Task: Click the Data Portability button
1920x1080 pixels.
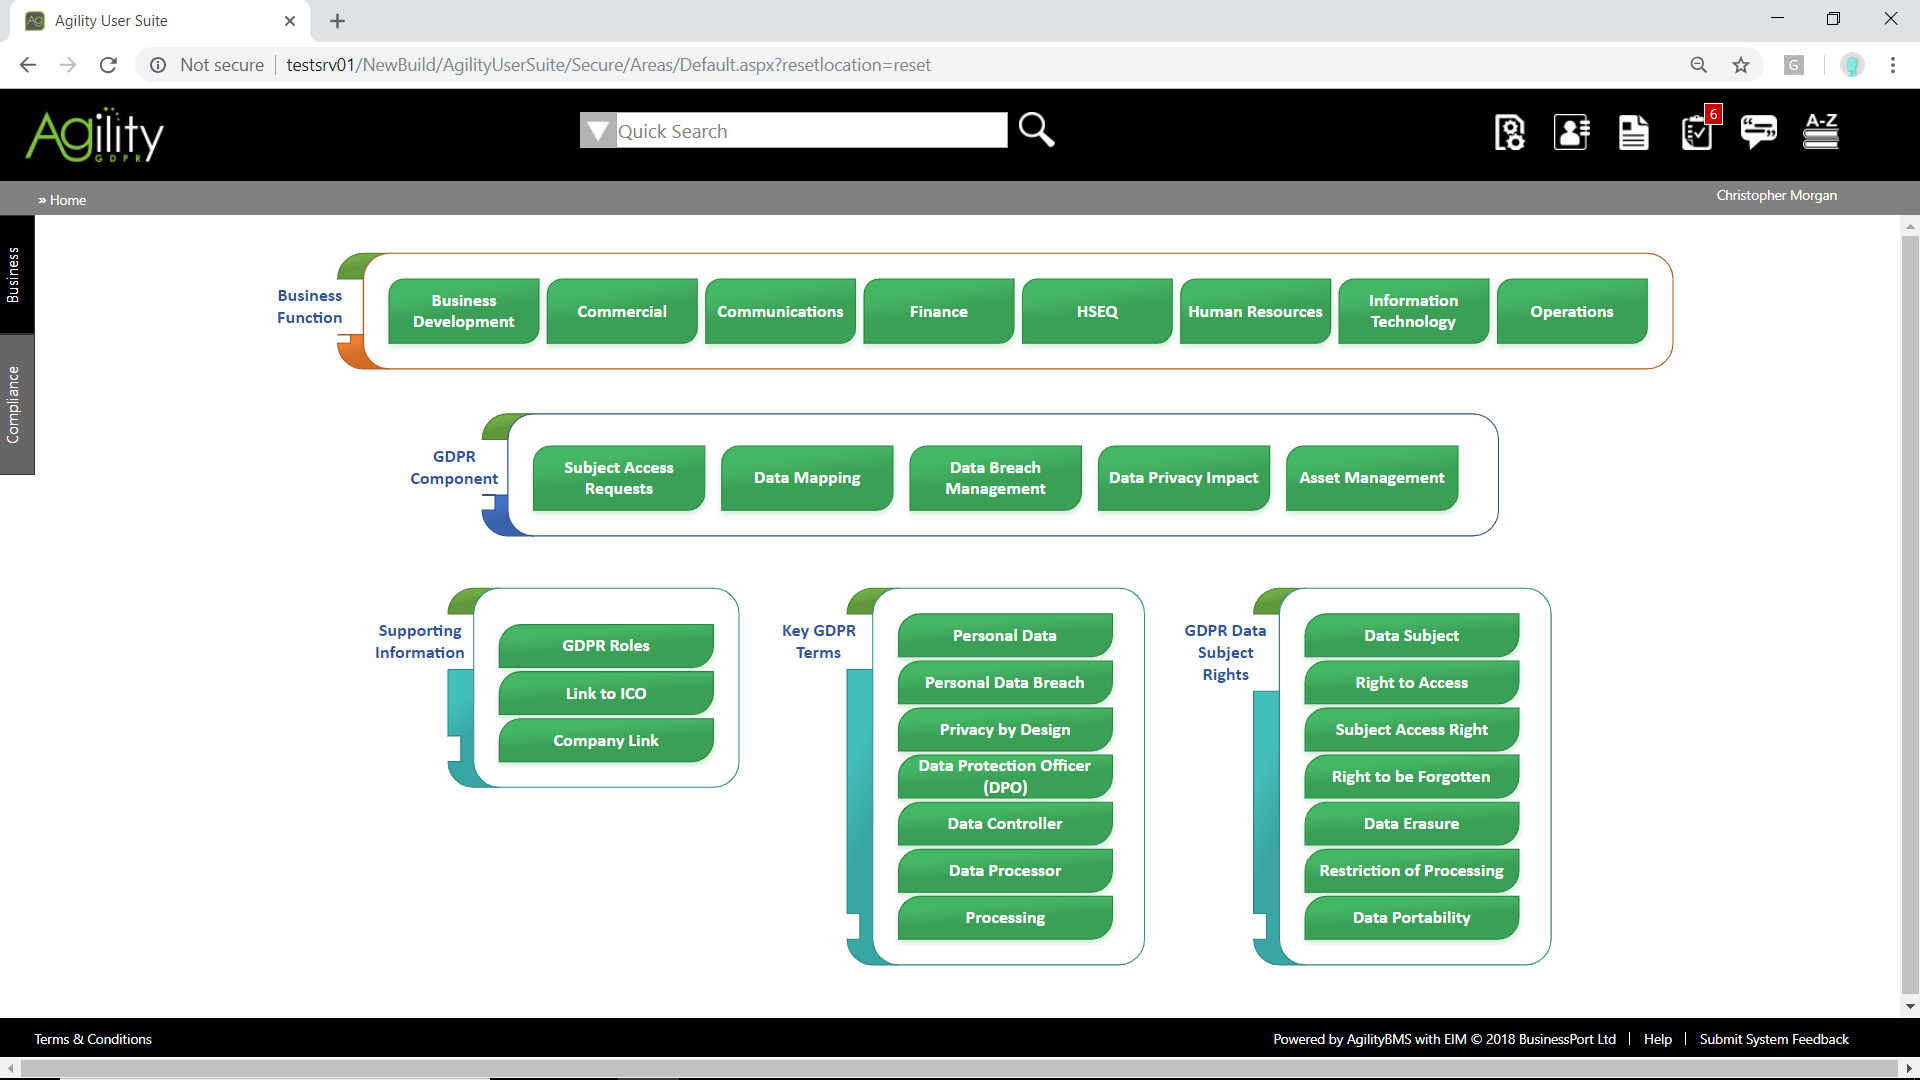Action: tap(1411, 918)
